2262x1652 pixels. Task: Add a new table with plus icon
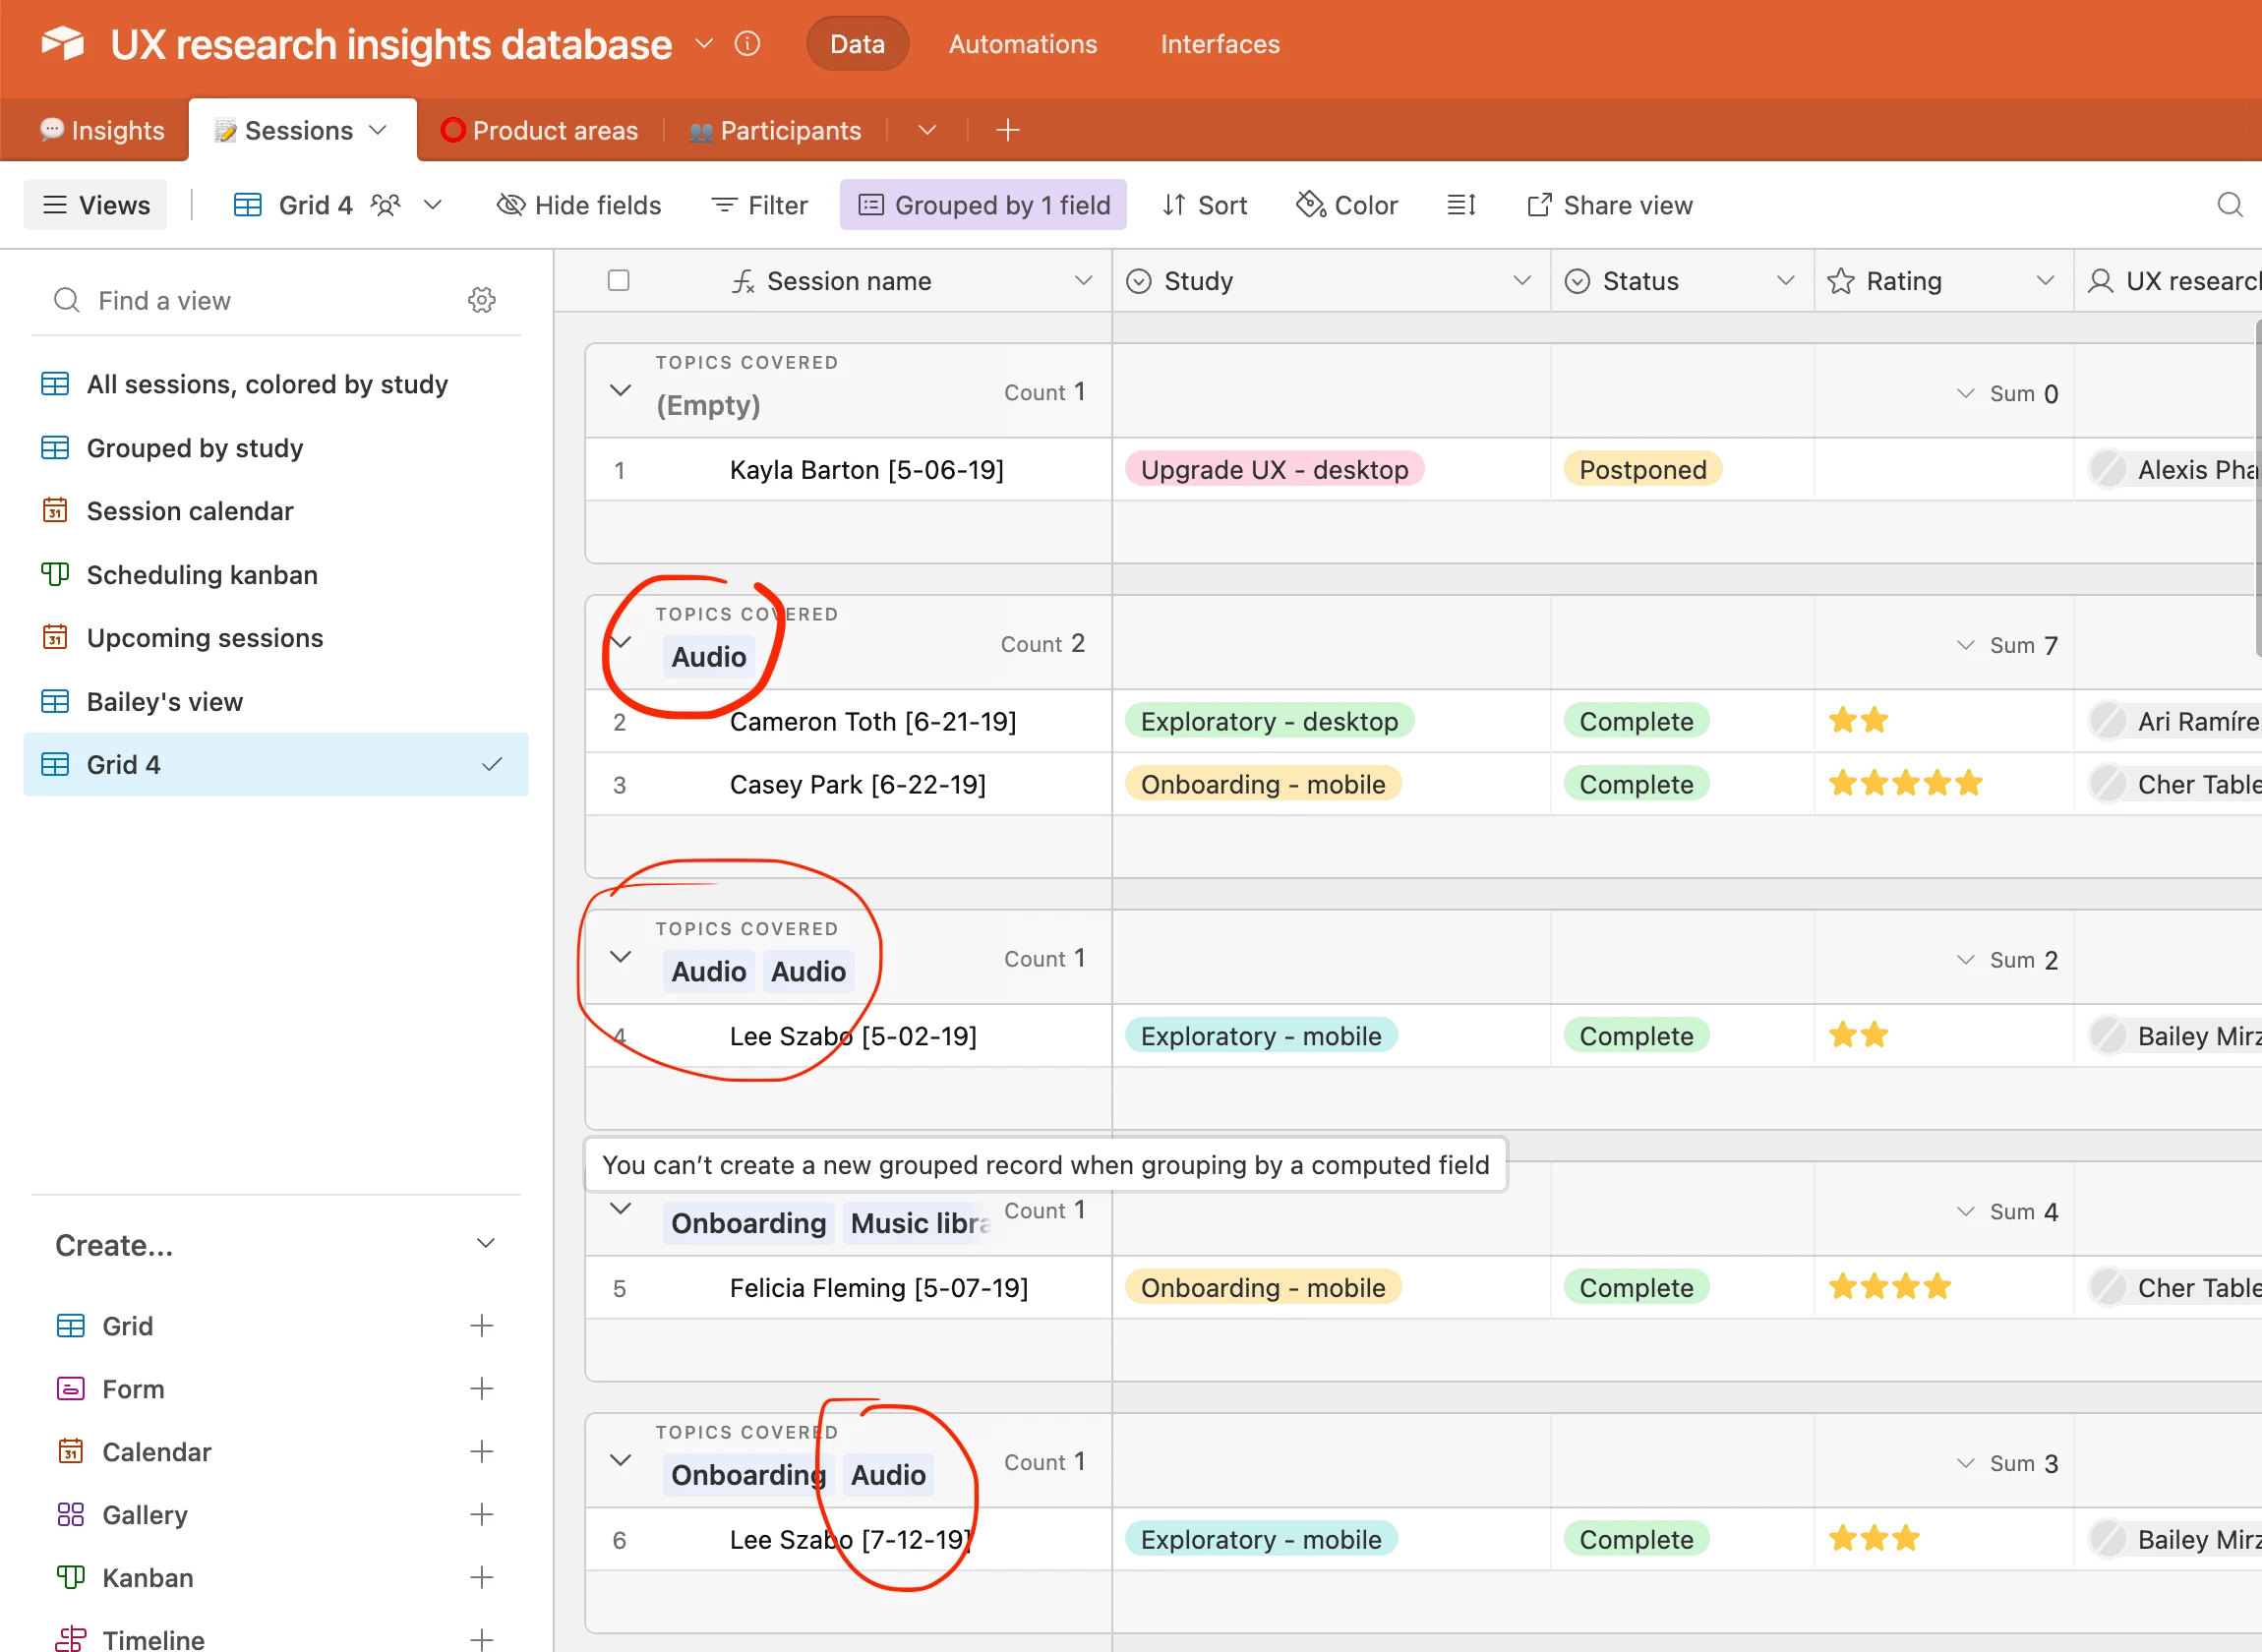(1008, 130)
